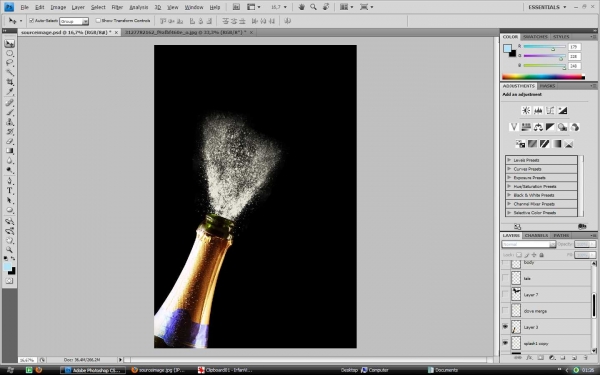The image size is (600, 375).
Task: Select the History Brush tool
Action: tap(10, 132)
